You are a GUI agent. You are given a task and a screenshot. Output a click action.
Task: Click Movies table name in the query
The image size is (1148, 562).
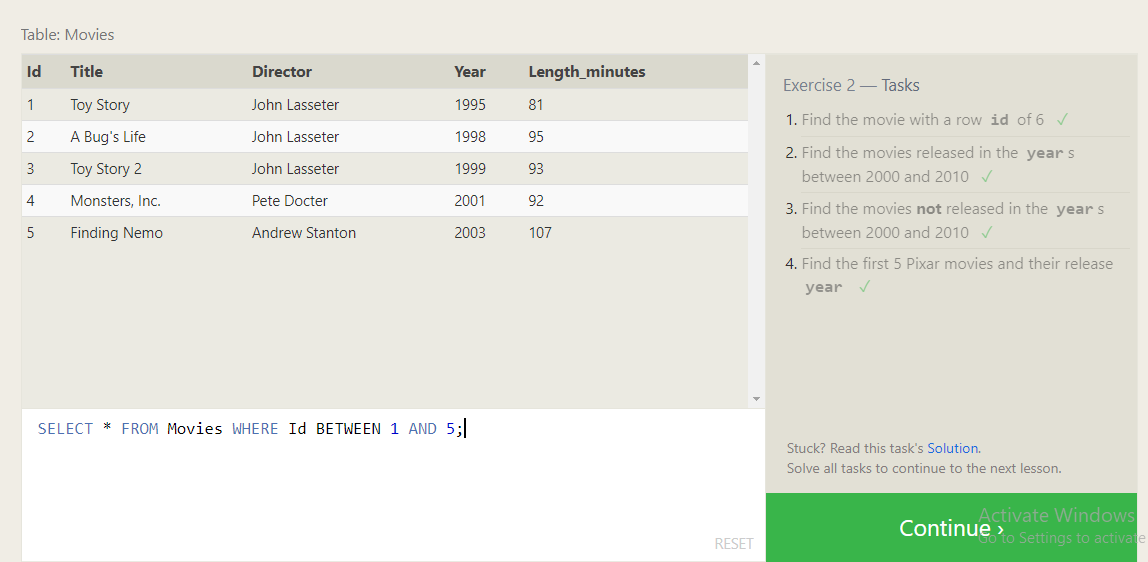(195, 429)
